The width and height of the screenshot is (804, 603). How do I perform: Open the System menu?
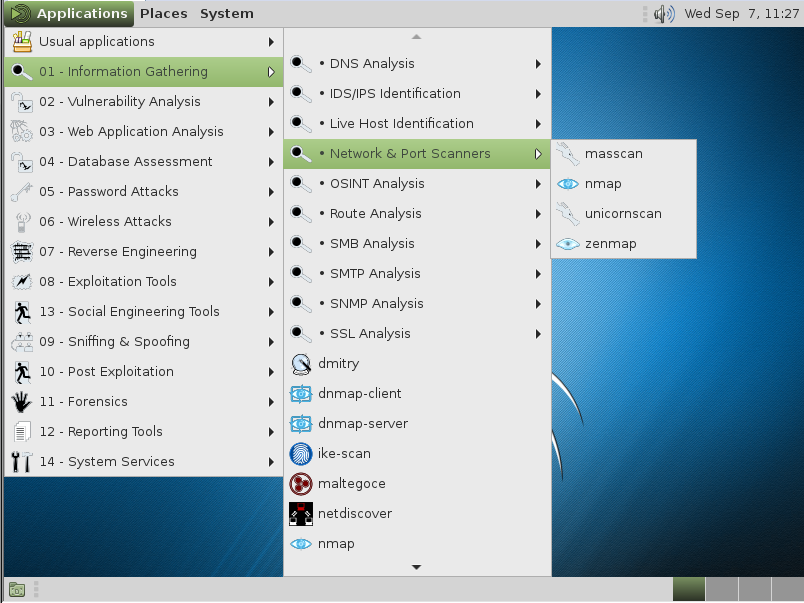click(227, 13)
